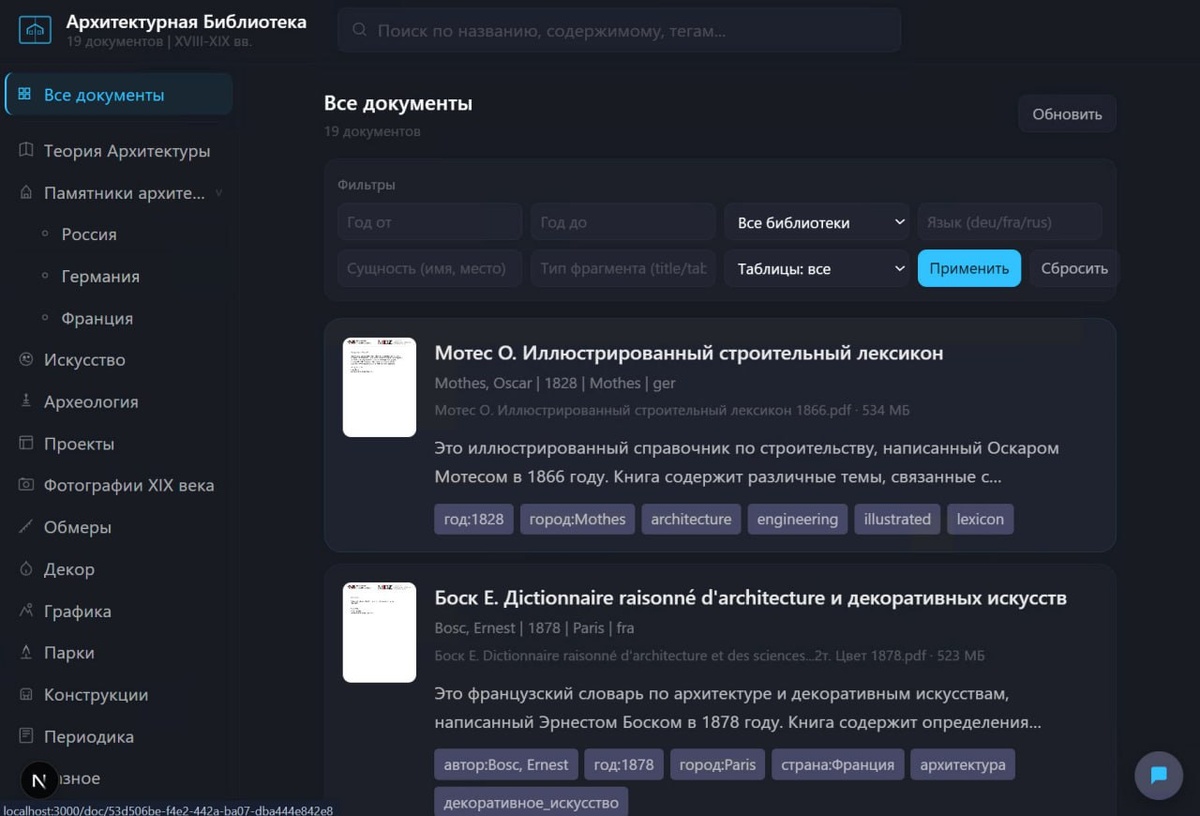This screenshot has width=1200, height=816.
Task: Click the Год от input field
Action: pos(429,222)
